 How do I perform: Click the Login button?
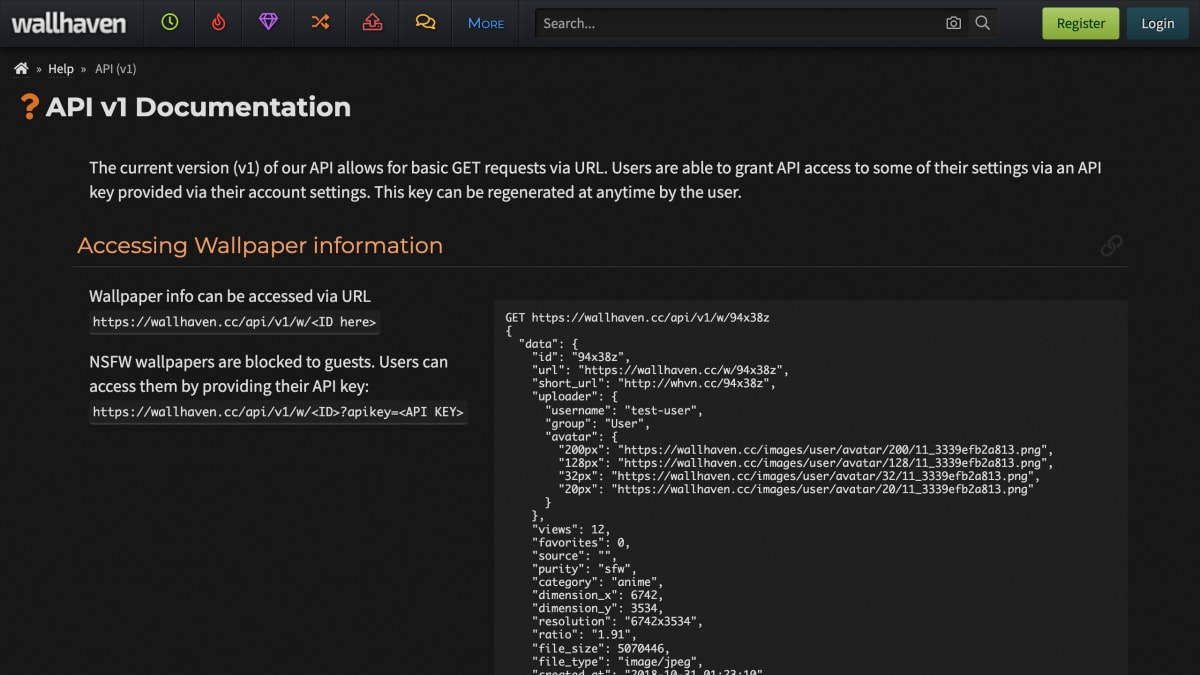(x=1158, y=23)
